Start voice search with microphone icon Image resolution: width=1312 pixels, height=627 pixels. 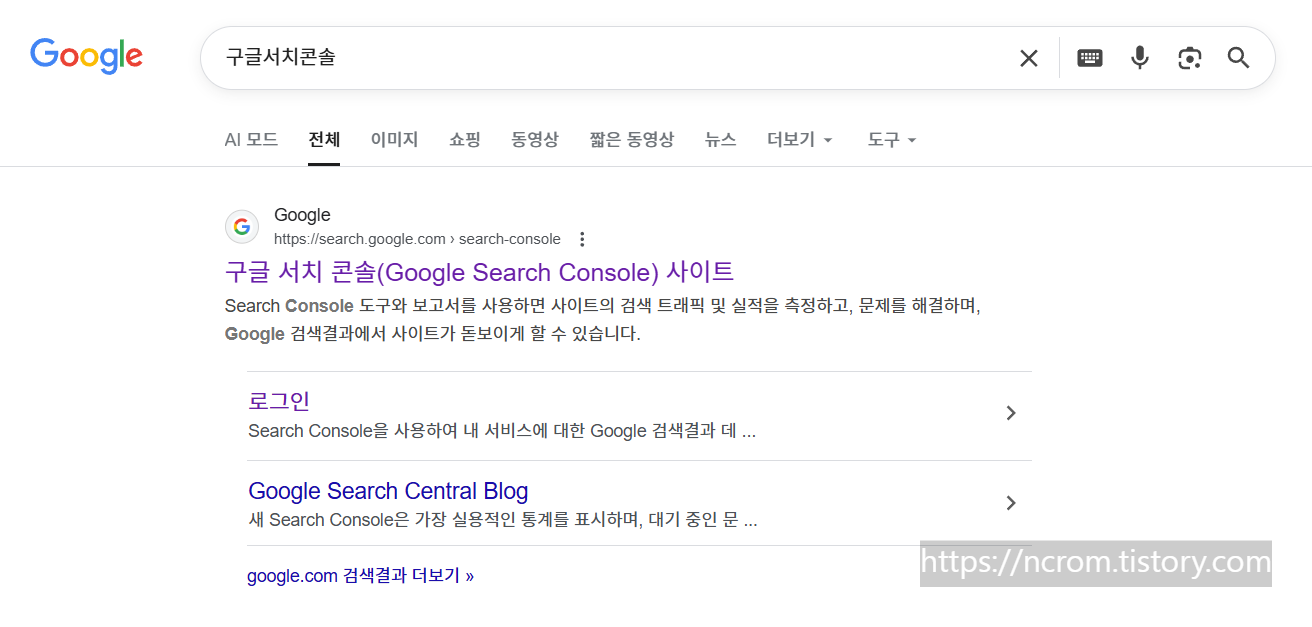pos(1140,58)
